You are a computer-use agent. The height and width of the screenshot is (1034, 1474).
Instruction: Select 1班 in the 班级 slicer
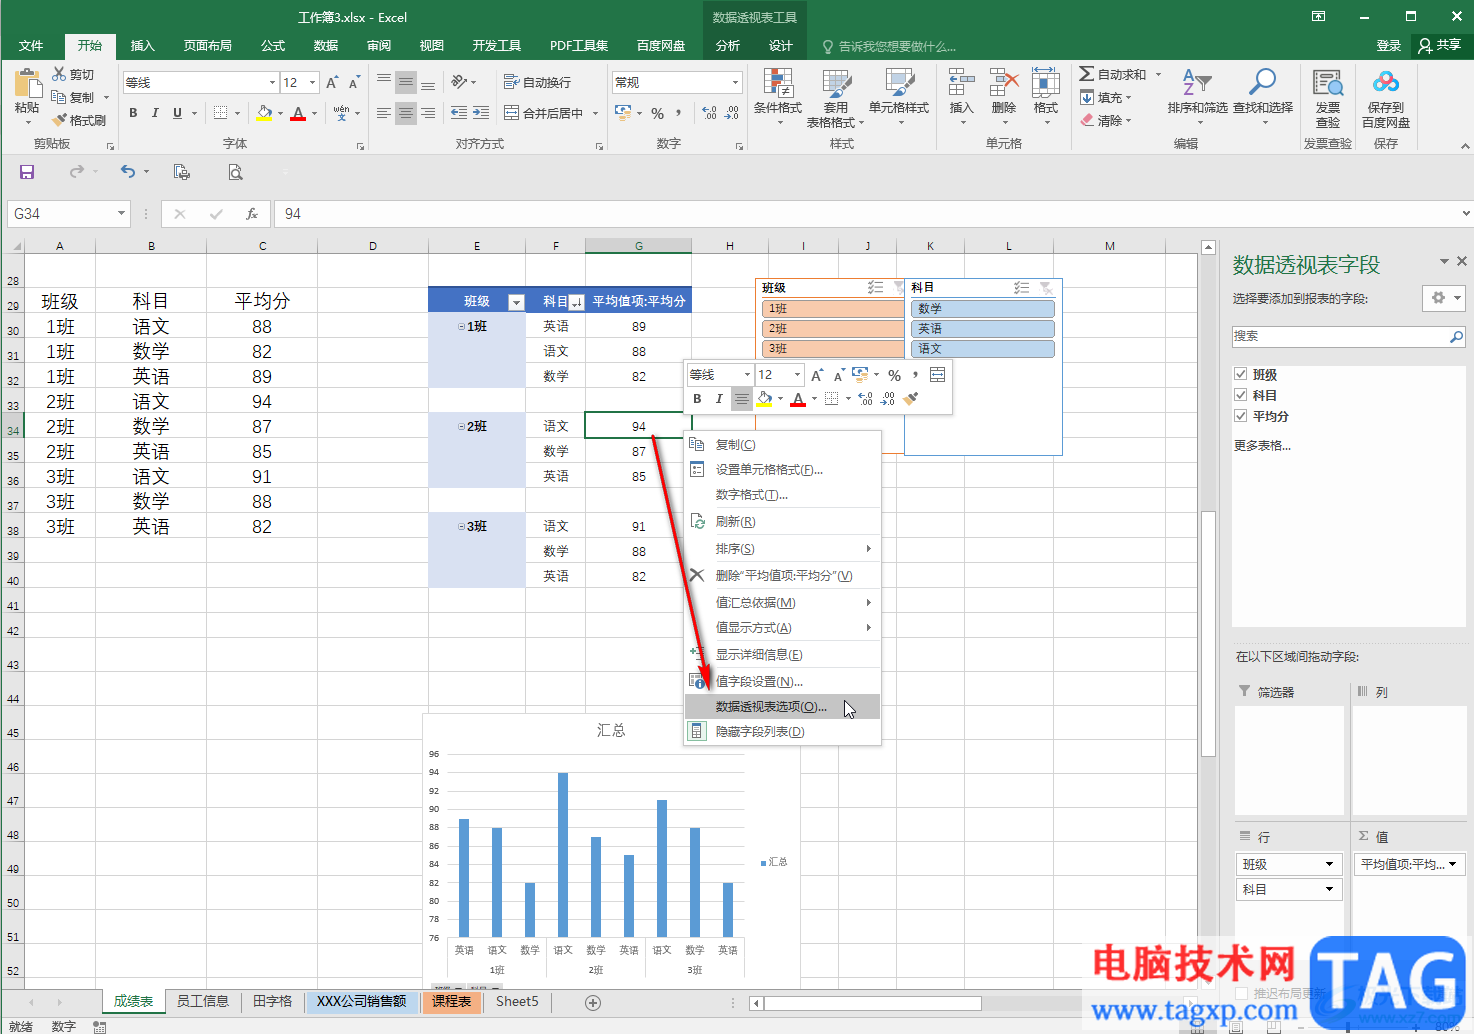click(833, 309)
